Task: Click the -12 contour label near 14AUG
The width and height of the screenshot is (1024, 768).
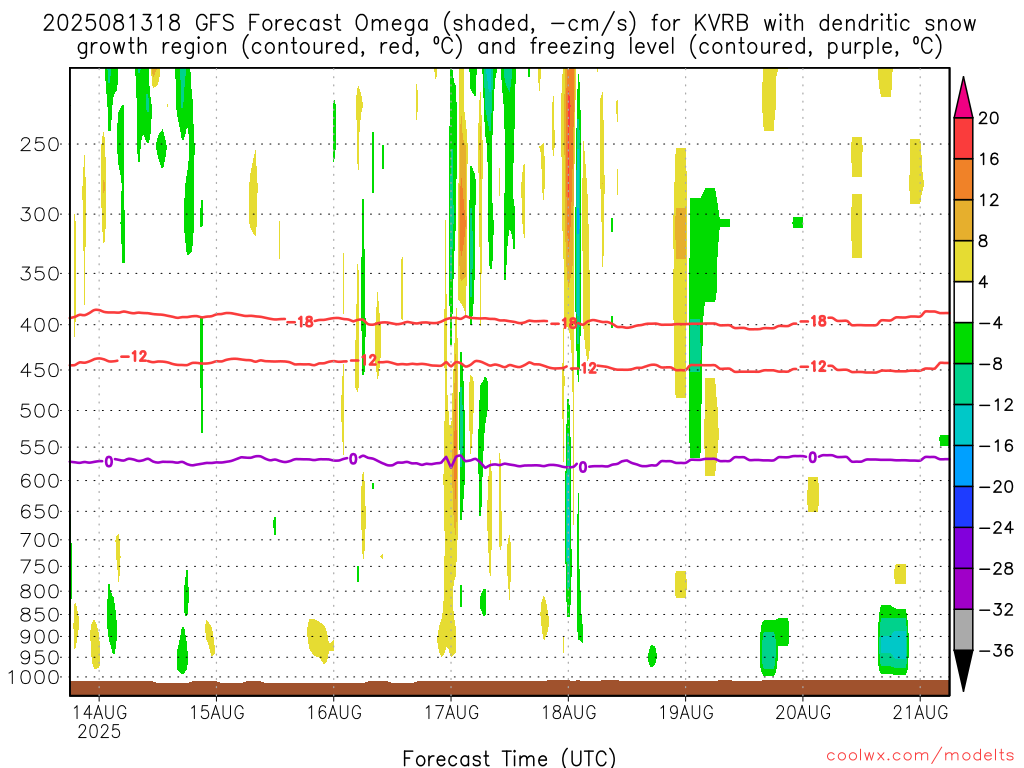Action: click(134, 357)
